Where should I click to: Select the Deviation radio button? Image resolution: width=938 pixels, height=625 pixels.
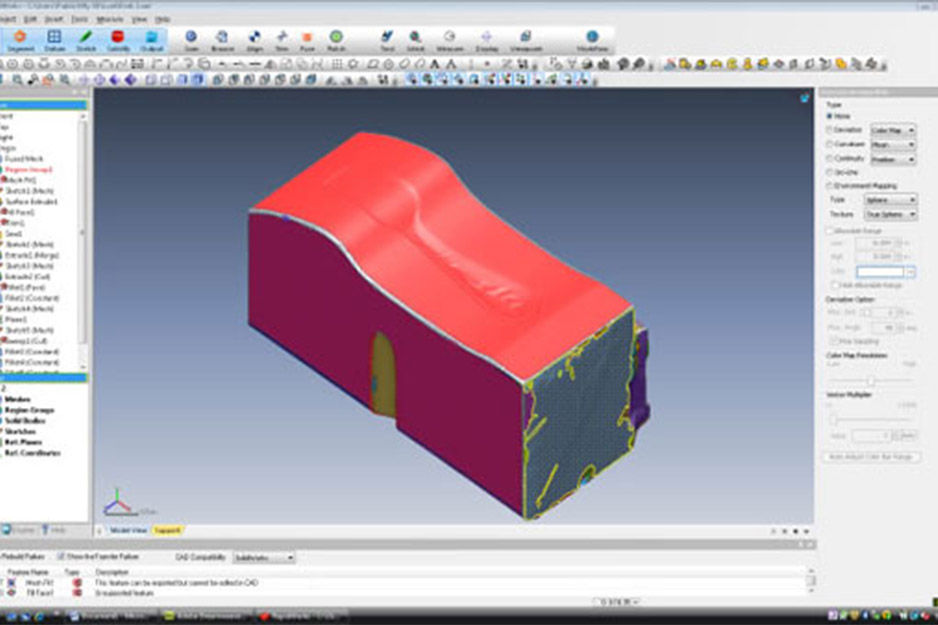[x=829, y=130]
